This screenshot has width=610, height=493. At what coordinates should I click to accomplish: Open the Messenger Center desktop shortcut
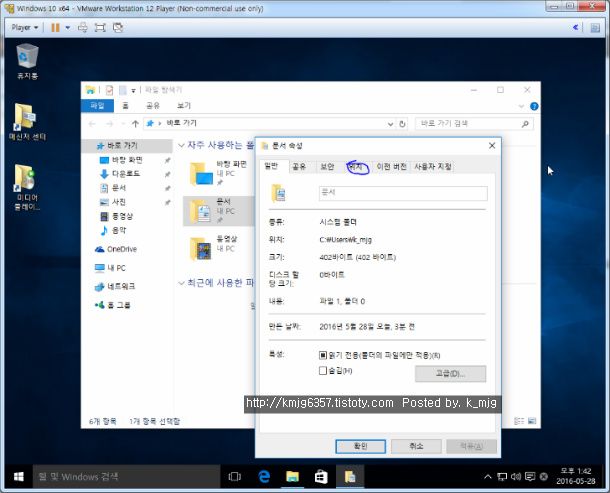point(27,121)
